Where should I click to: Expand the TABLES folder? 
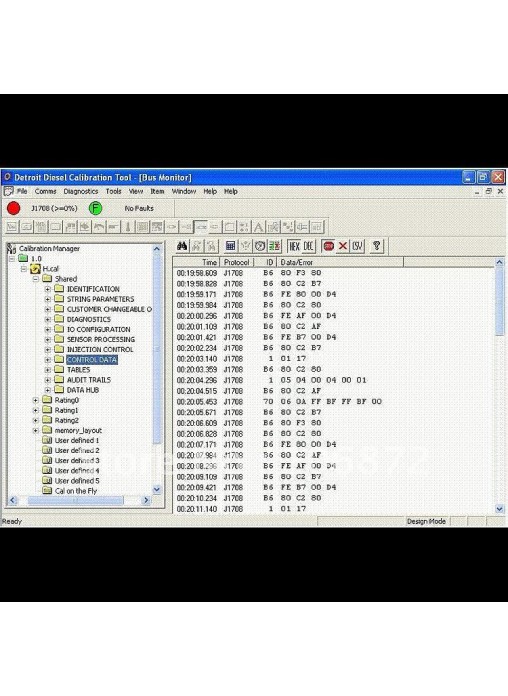click(48, 370)
